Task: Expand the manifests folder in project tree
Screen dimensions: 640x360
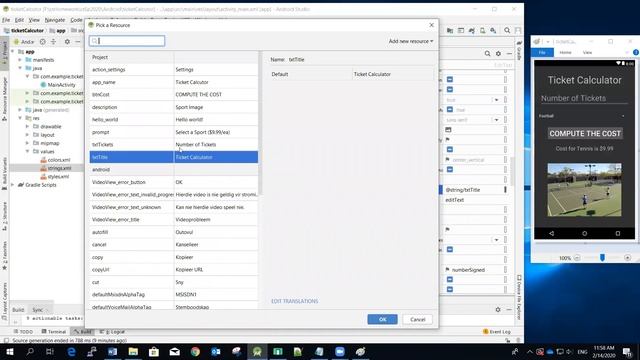Action: 20,60
